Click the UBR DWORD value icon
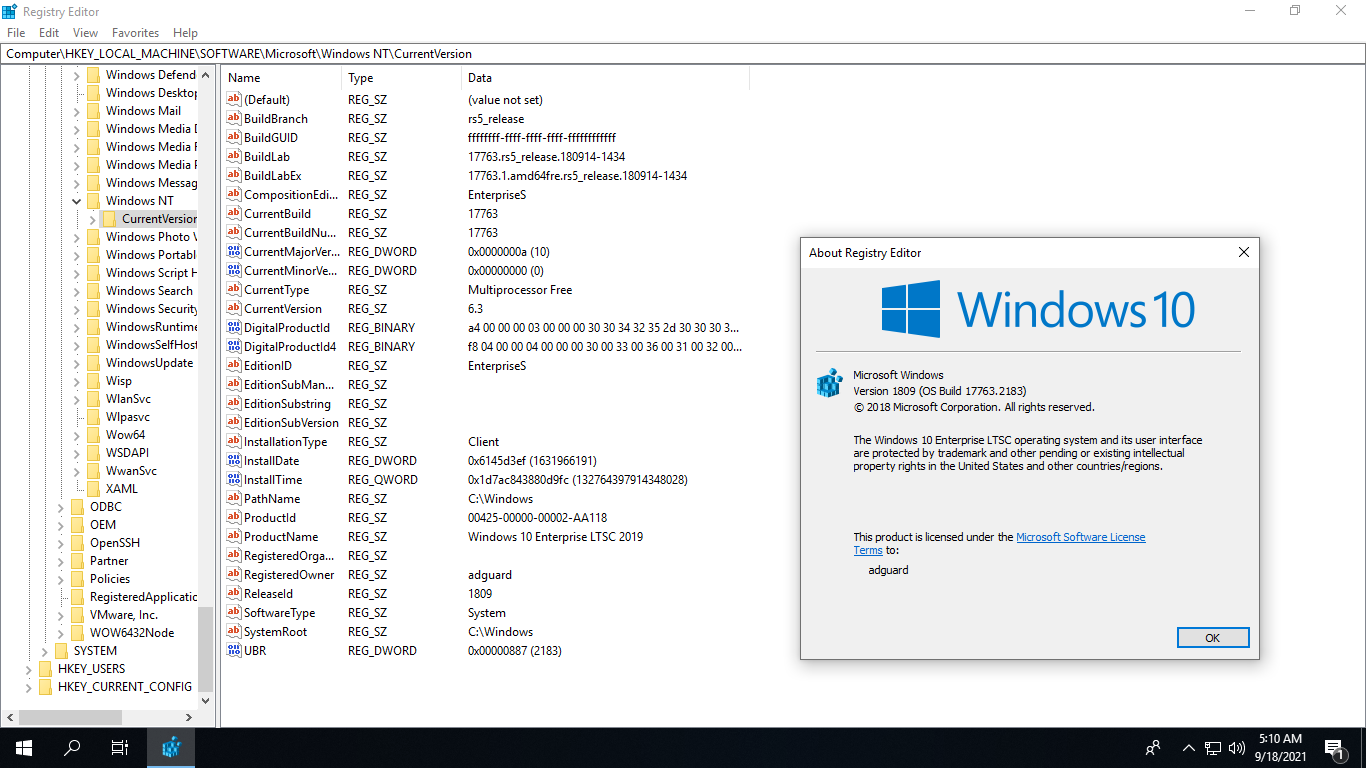The height and width of the screenshot is (768, 1366). click(x=234, y=651)
